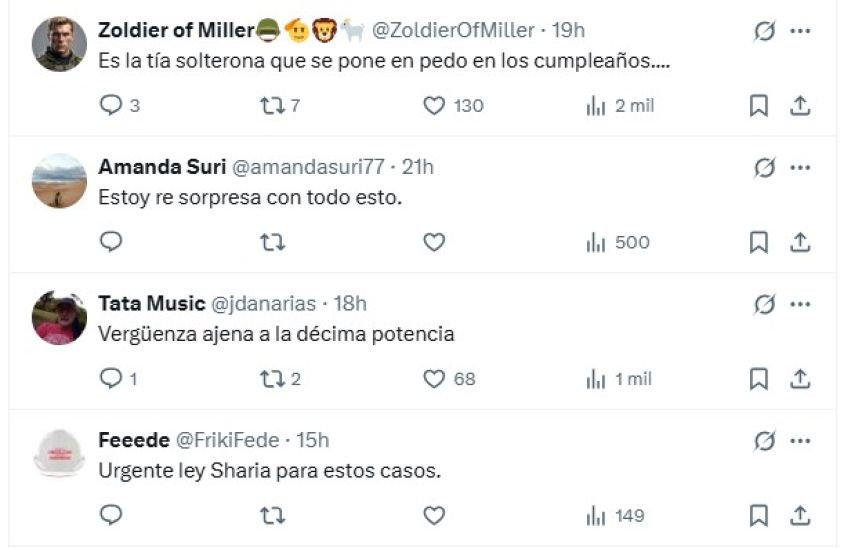Open more options on Zoldier of Miller's tweet
Viewport: 862px width, 548px height.
pyautogui.click(x=800, y=31)
